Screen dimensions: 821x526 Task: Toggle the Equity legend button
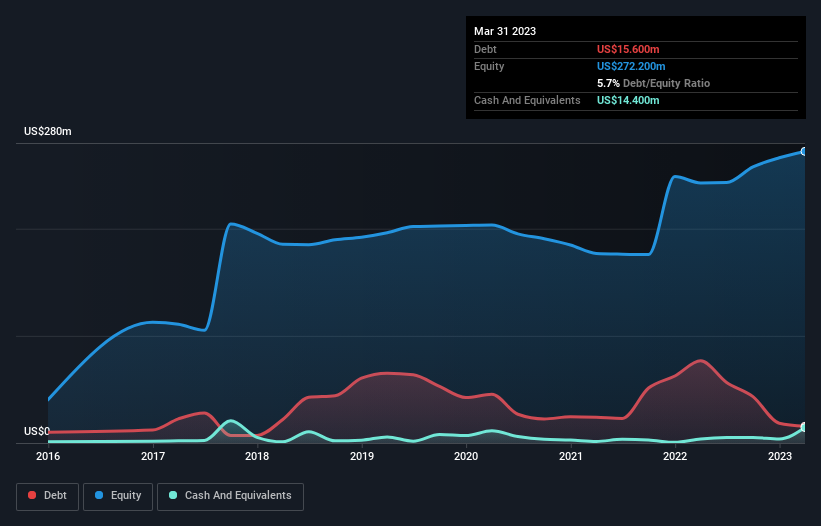point(118,496)
